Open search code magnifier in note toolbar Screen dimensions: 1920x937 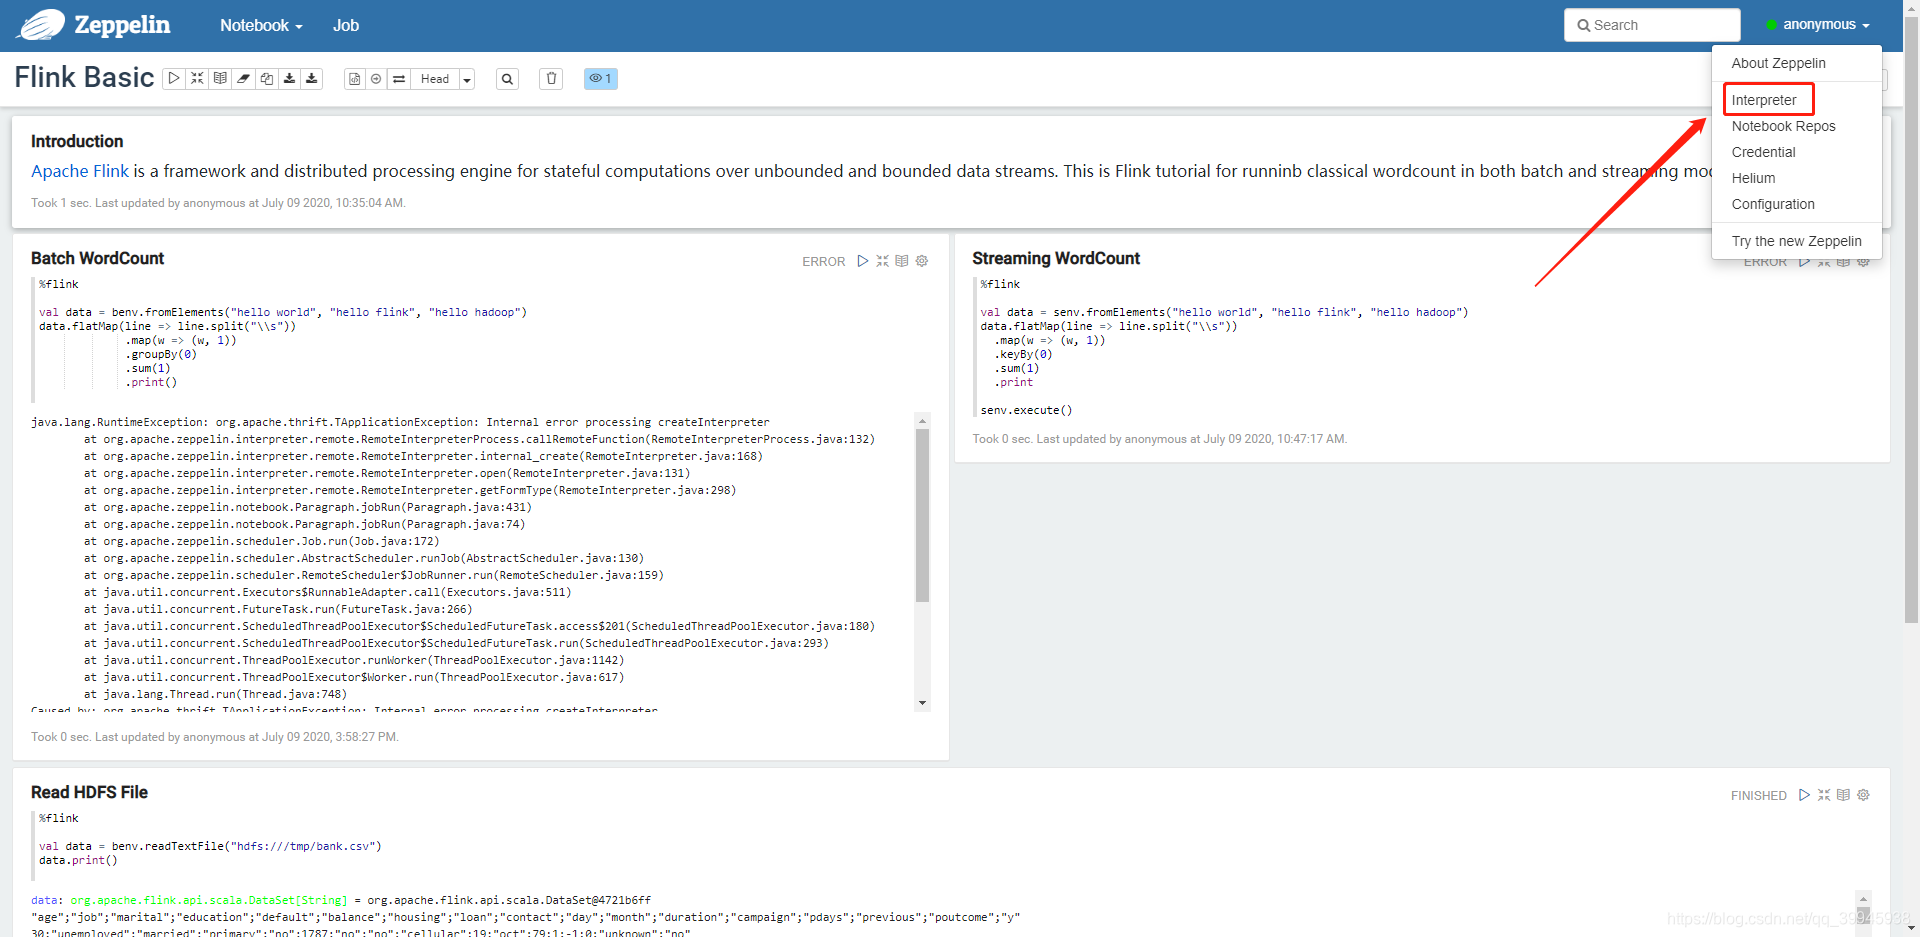click(x=508, y=79)
